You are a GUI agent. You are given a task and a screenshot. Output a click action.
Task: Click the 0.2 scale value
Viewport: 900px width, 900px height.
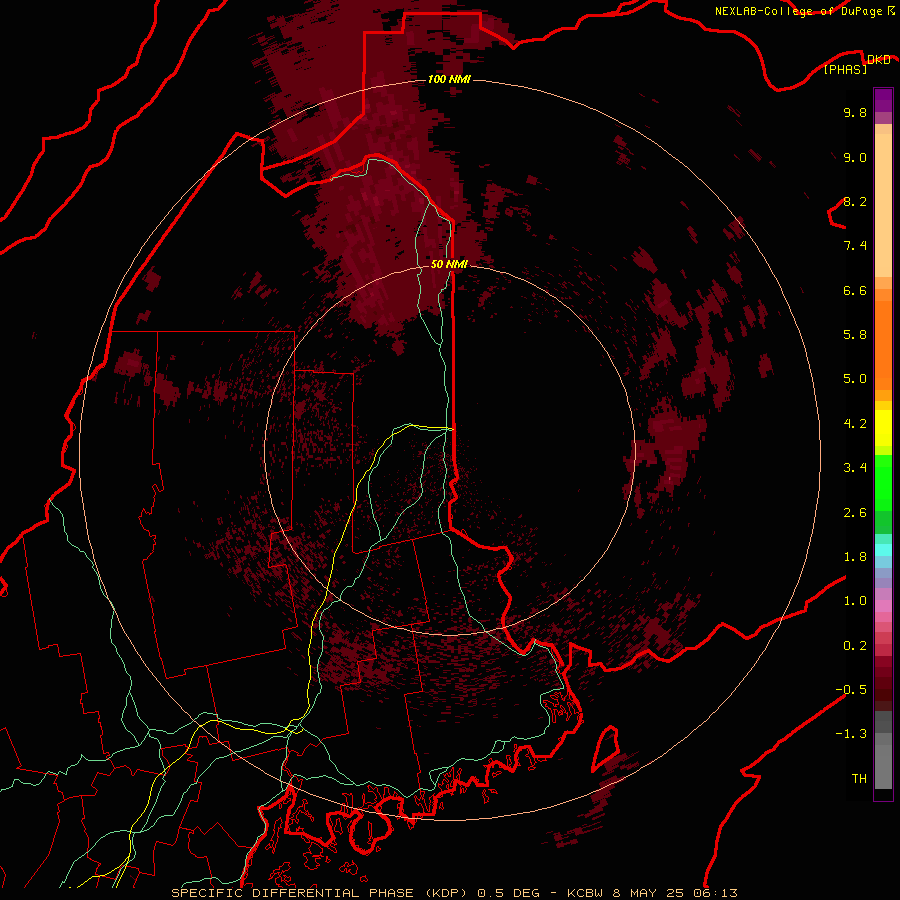point(855,646)
